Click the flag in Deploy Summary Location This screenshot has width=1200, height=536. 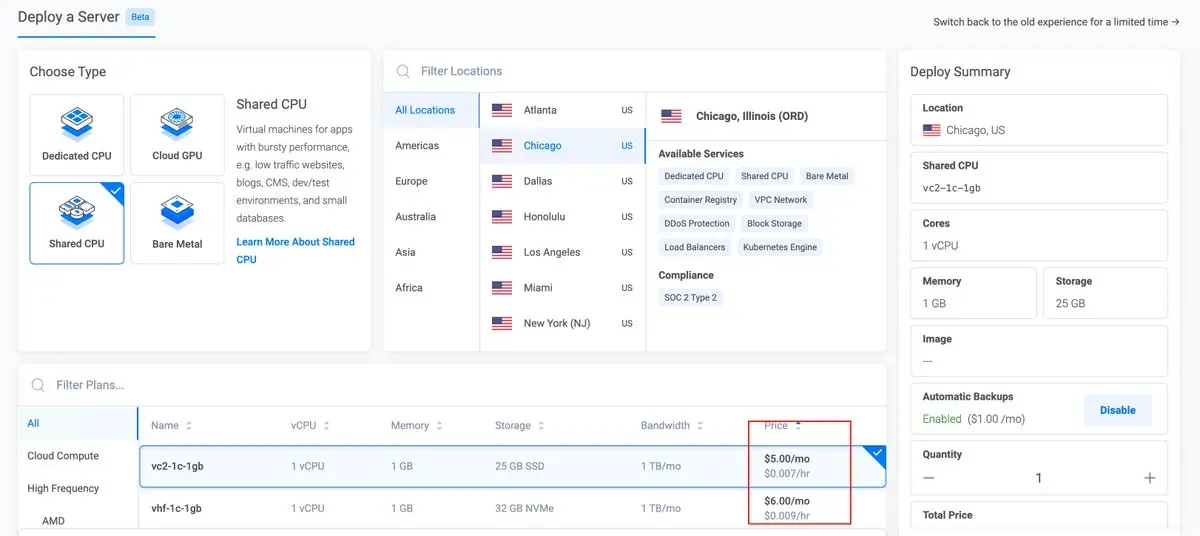(932, 130)
